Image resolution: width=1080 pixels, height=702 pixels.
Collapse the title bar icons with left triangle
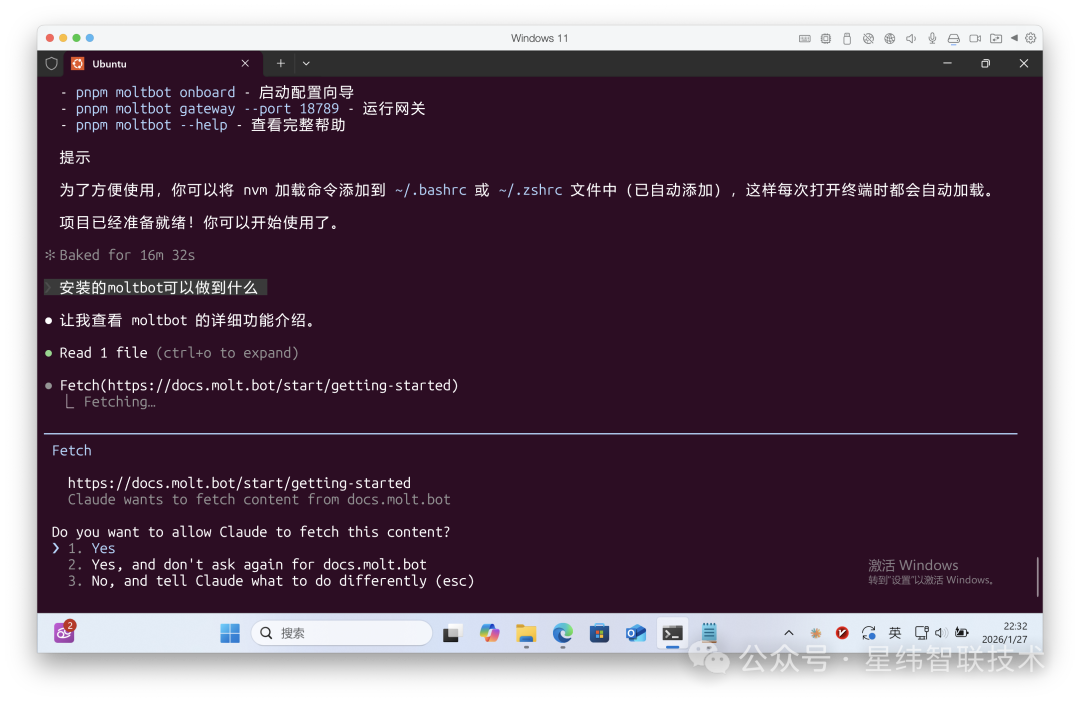click(x=1014, y=38)
